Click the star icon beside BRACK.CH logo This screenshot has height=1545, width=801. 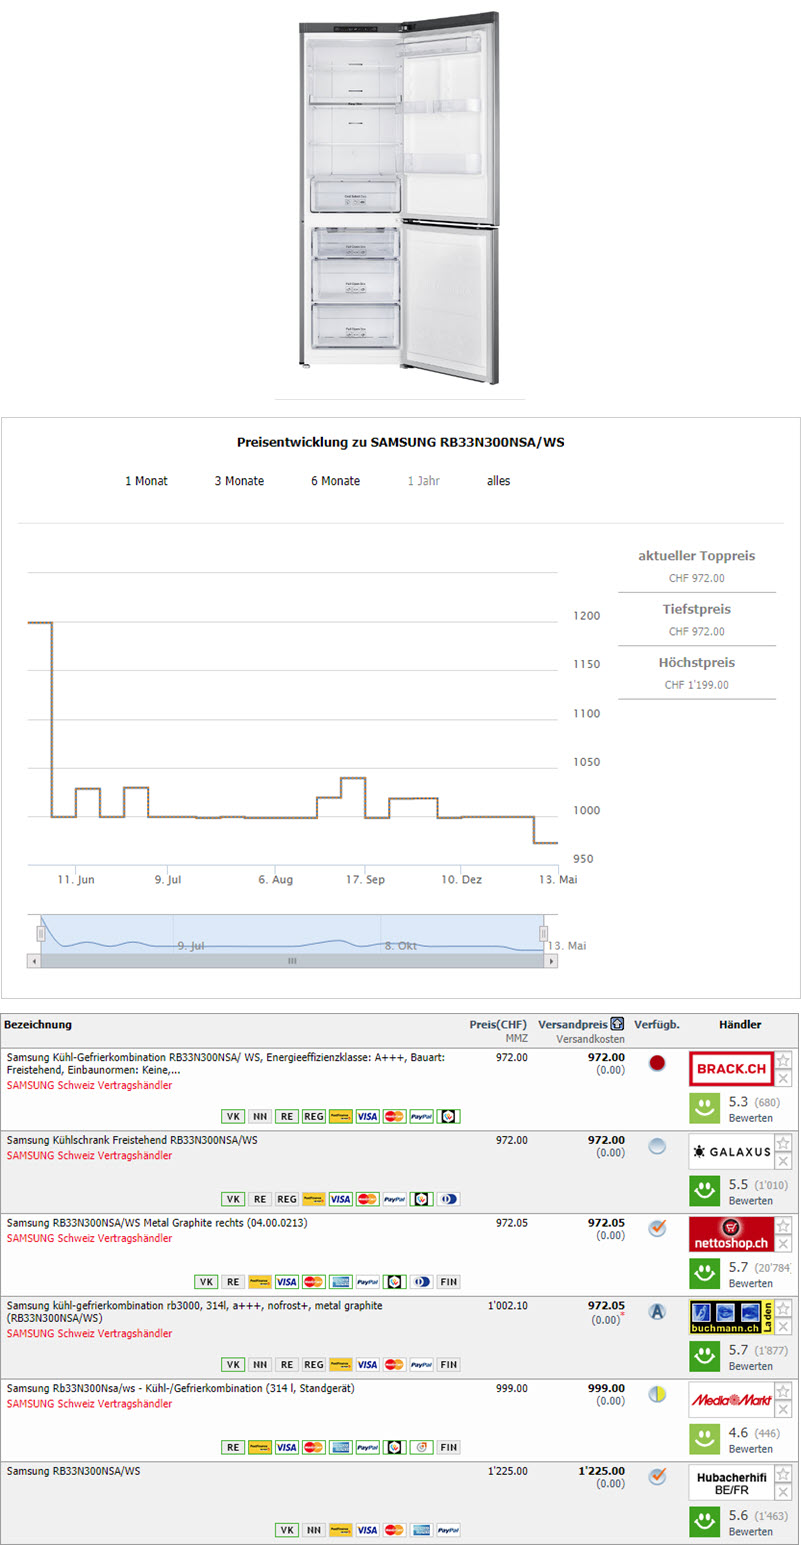click(x=784, y=1061)
